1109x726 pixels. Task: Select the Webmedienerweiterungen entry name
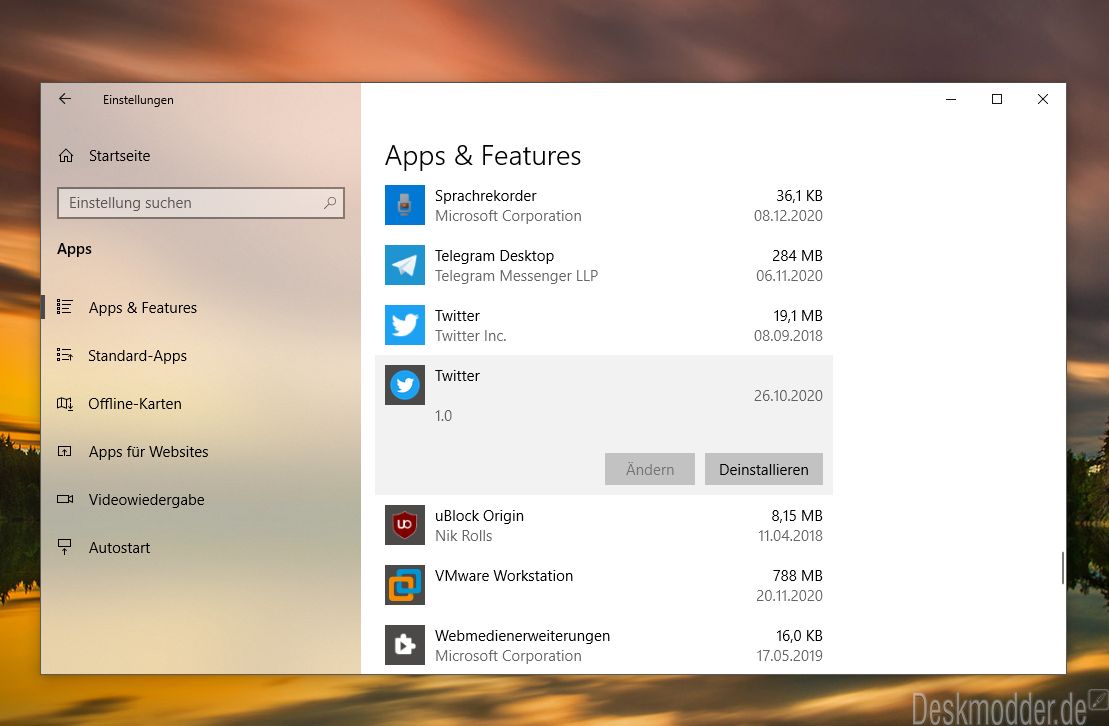pos(522,636)
